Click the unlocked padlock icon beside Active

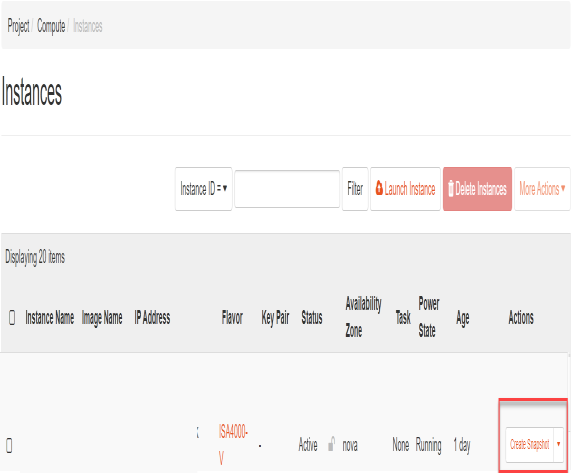331,444
